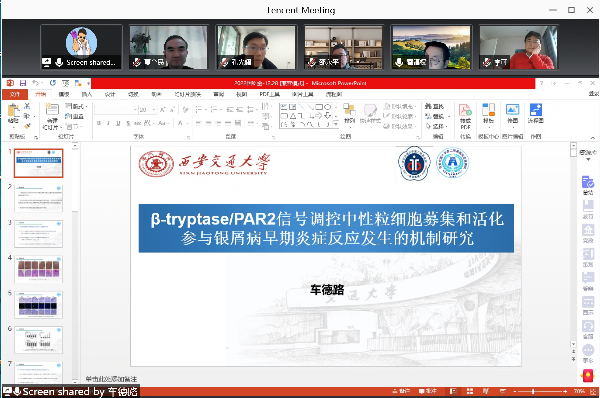Align text left in the paragraph group
Image resolution: width=600 pixels, height=398 pixels.
click(199, 123)
